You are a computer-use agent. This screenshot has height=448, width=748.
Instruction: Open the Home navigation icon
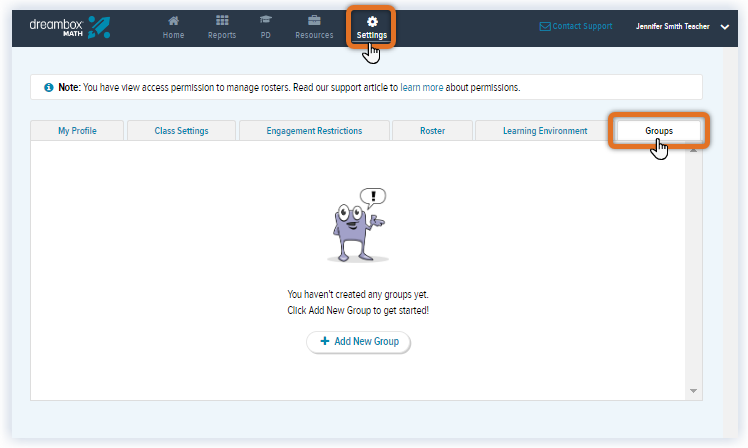tap(173, 21)
